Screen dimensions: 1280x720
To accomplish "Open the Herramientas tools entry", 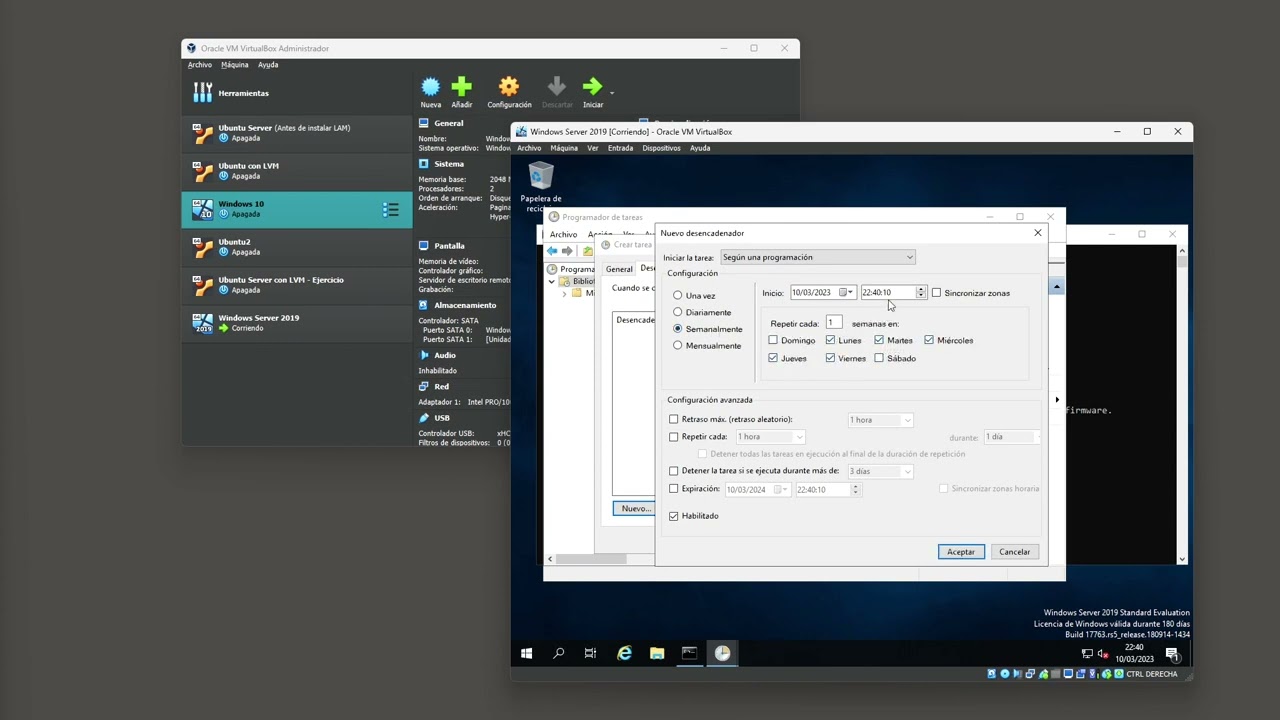I will 296,93.
